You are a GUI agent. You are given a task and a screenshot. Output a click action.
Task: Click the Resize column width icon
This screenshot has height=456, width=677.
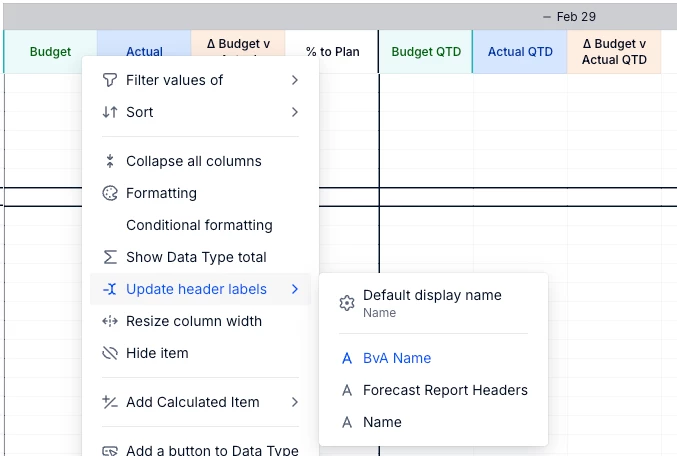pyautogui.click(x=110, y=321)
